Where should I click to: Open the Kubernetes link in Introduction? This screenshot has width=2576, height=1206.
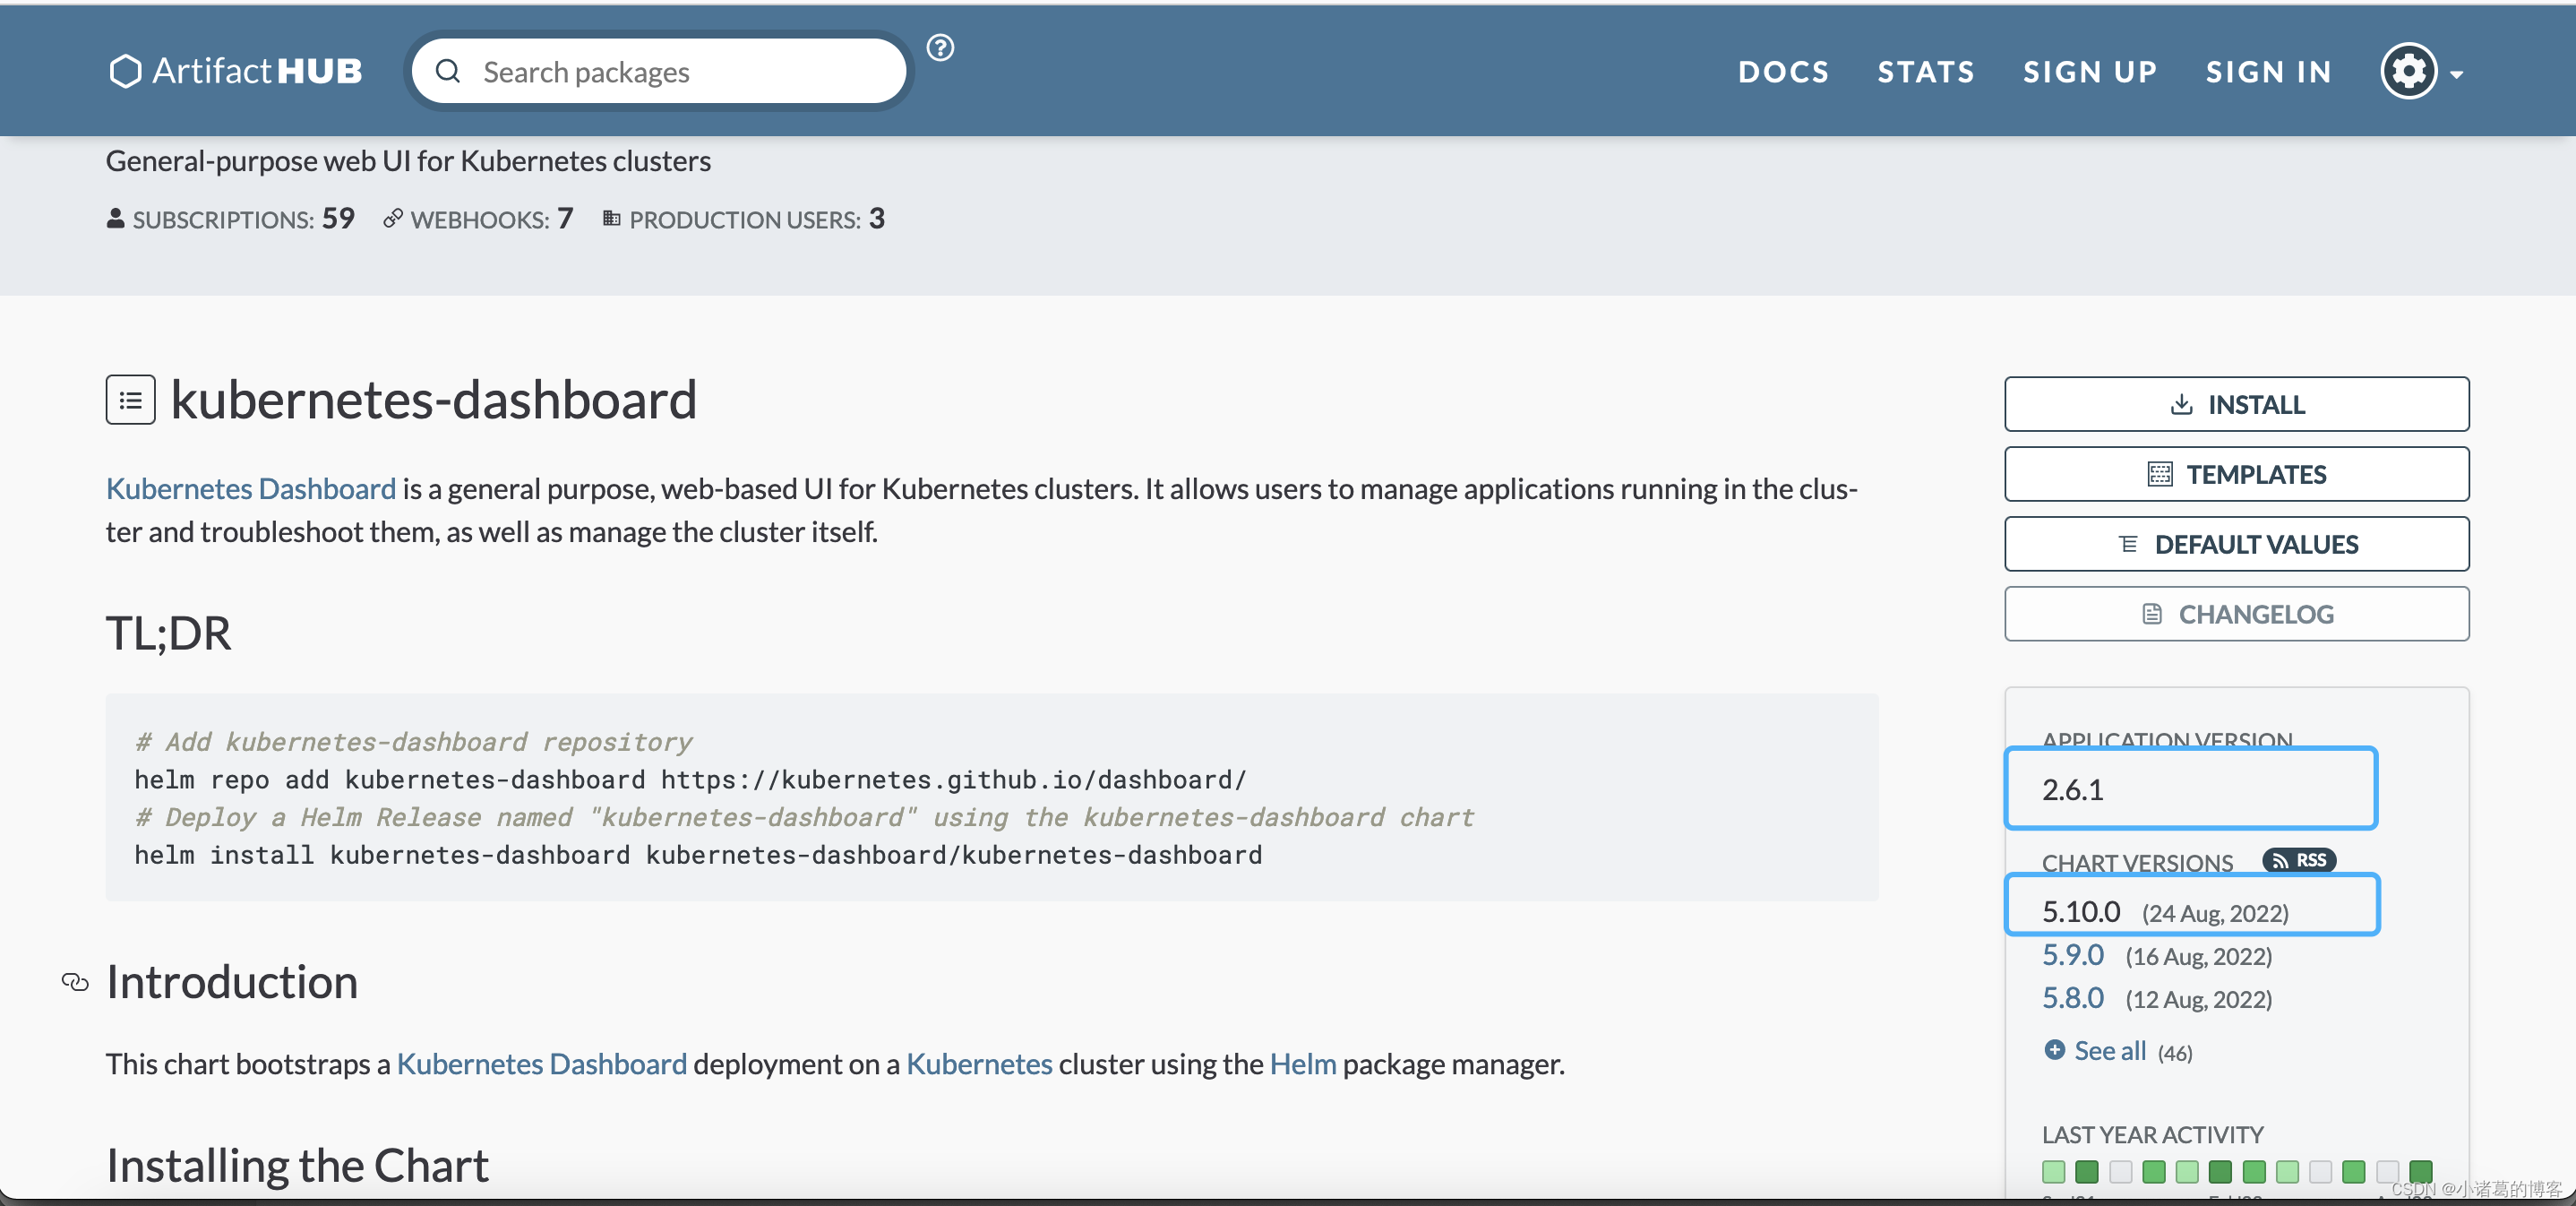(x=979, y=1064)
